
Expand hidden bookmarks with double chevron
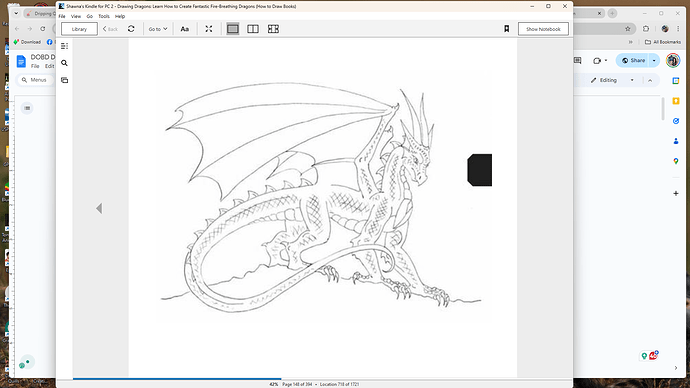pos(631,42)
